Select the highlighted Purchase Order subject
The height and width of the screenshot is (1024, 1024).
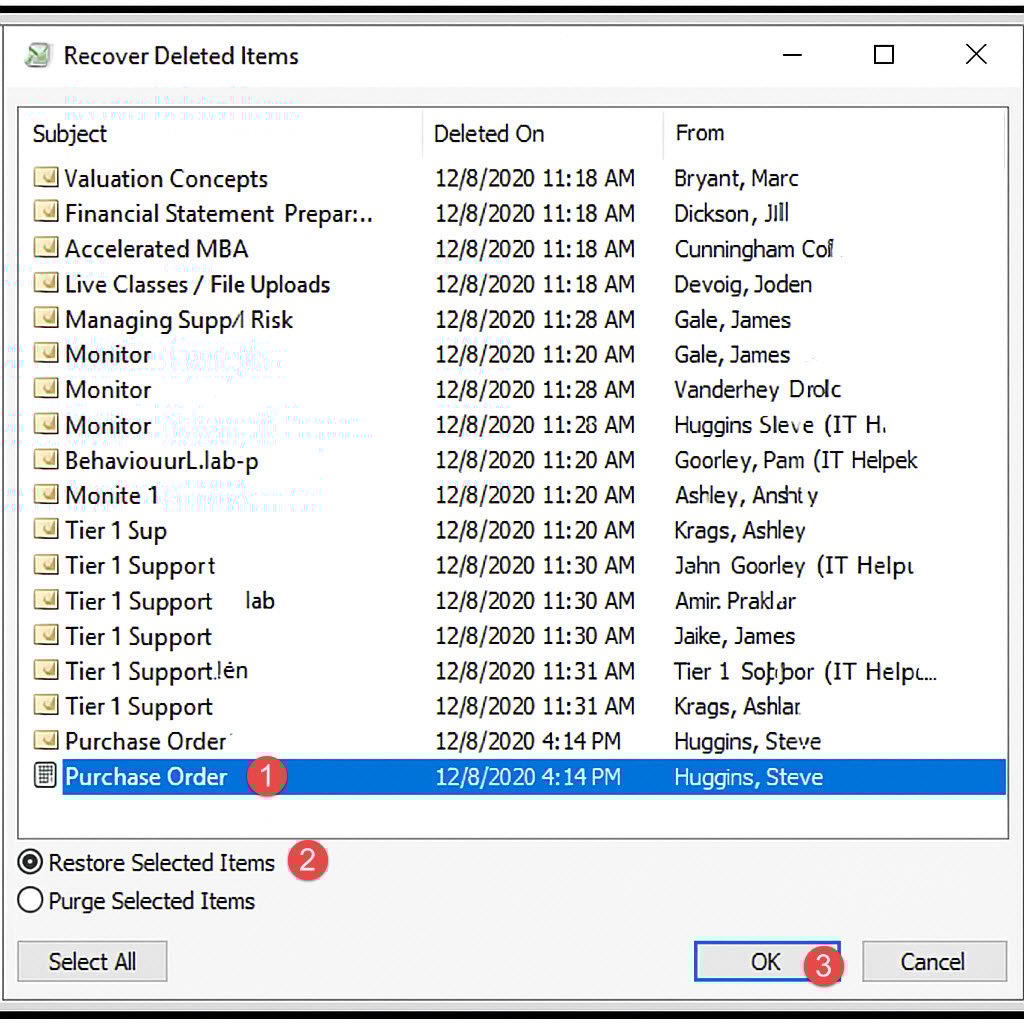(146, 776)
